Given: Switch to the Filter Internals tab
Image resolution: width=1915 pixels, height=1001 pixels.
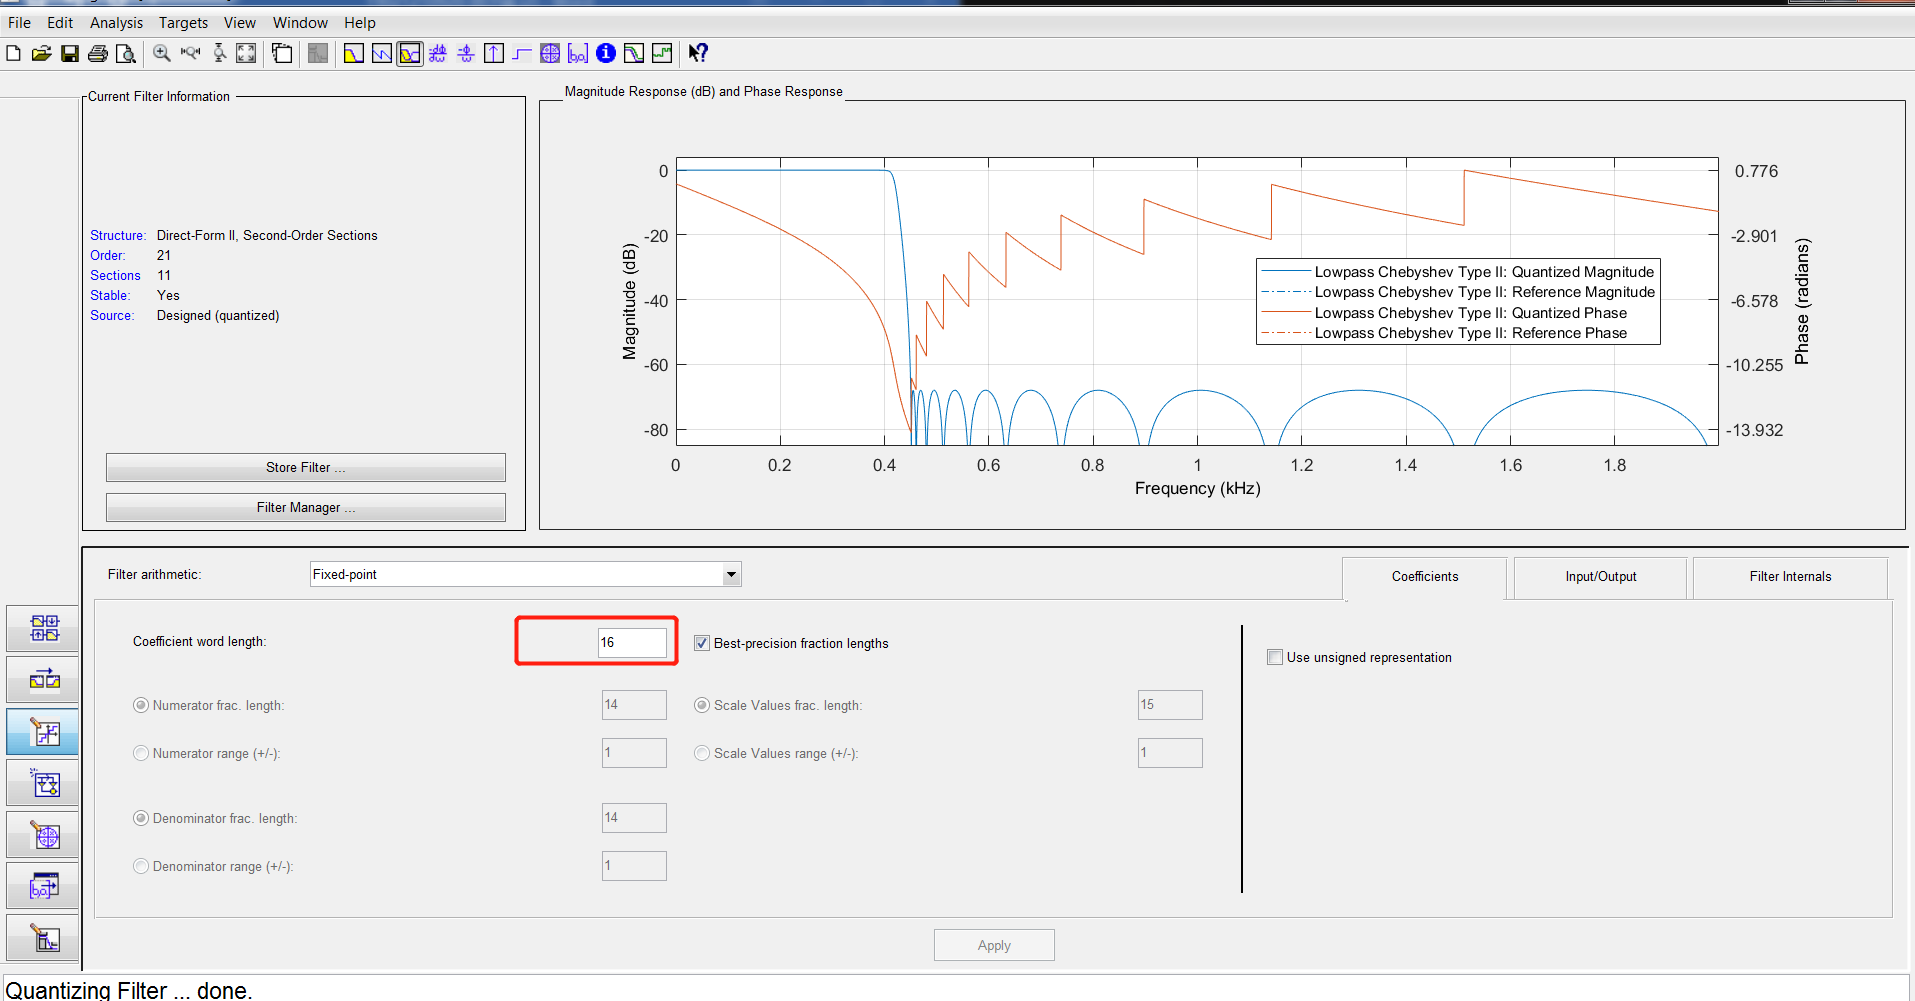Looking at the screenshot, I should coord(1790,577).
